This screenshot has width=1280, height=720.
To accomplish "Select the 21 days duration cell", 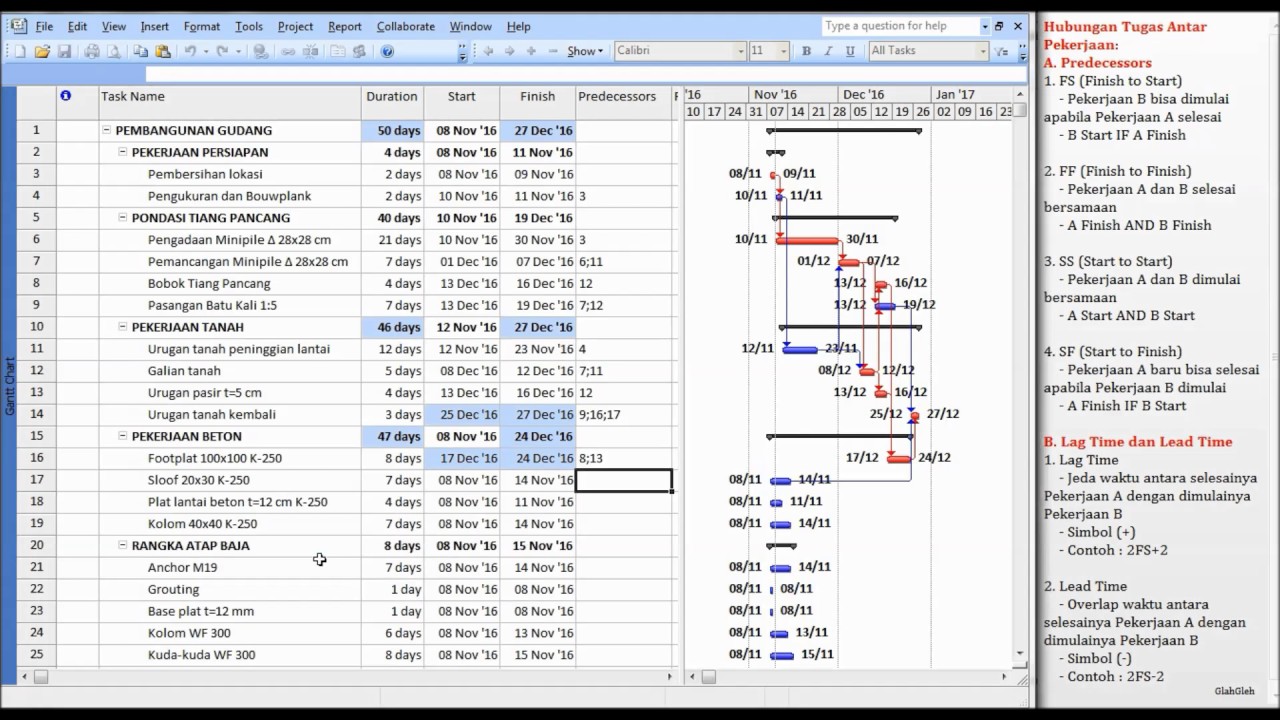I will click(392, 240).
